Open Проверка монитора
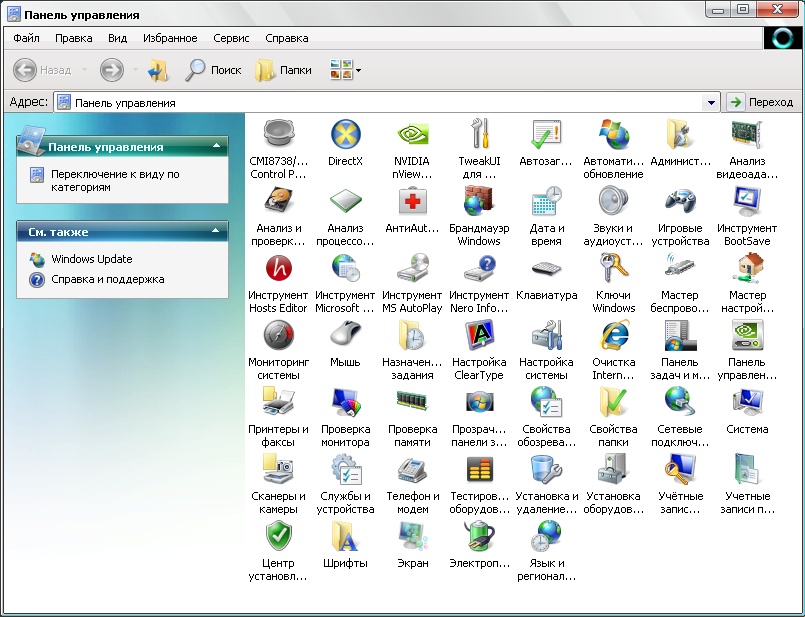The height and width of the screenshot is (617, 805). tap(346, 417)
